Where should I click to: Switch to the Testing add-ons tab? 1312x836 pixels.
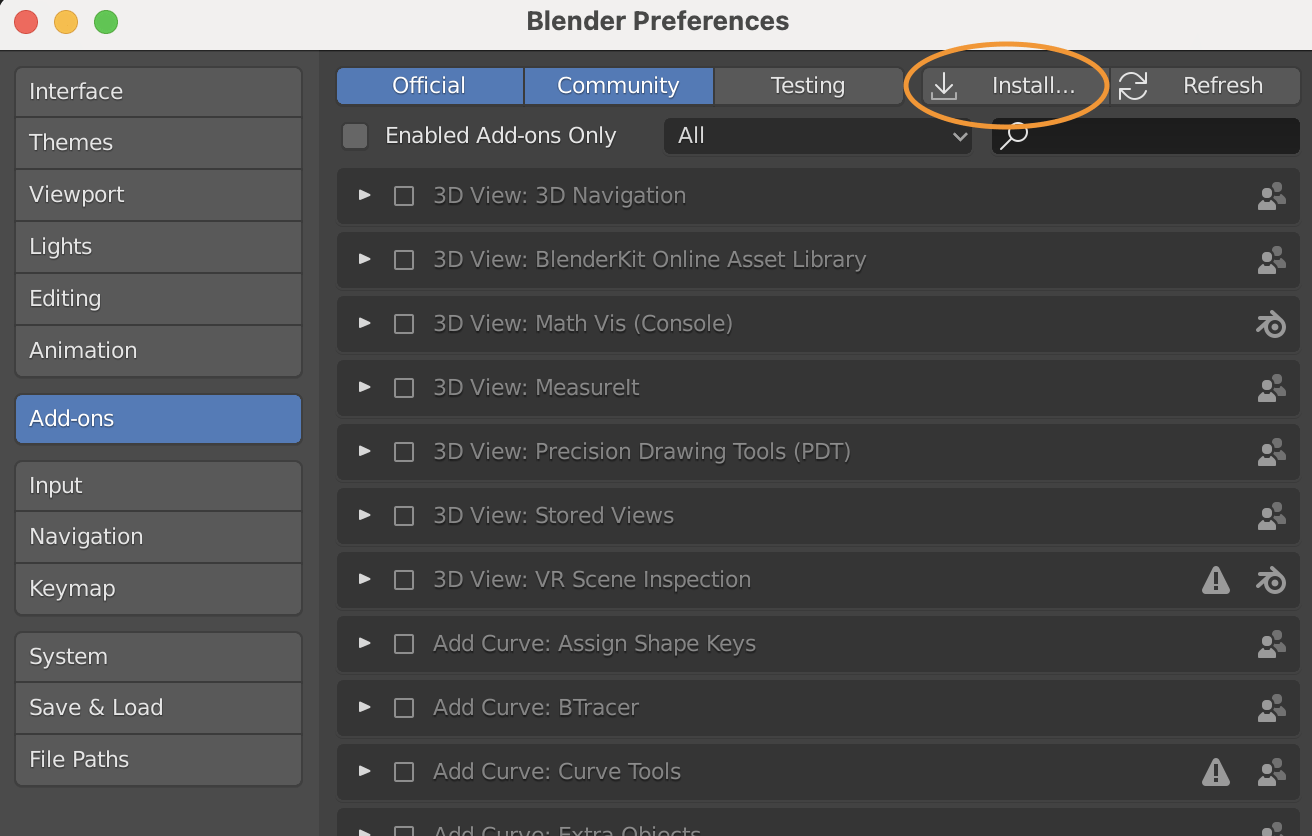click(808, 85)
